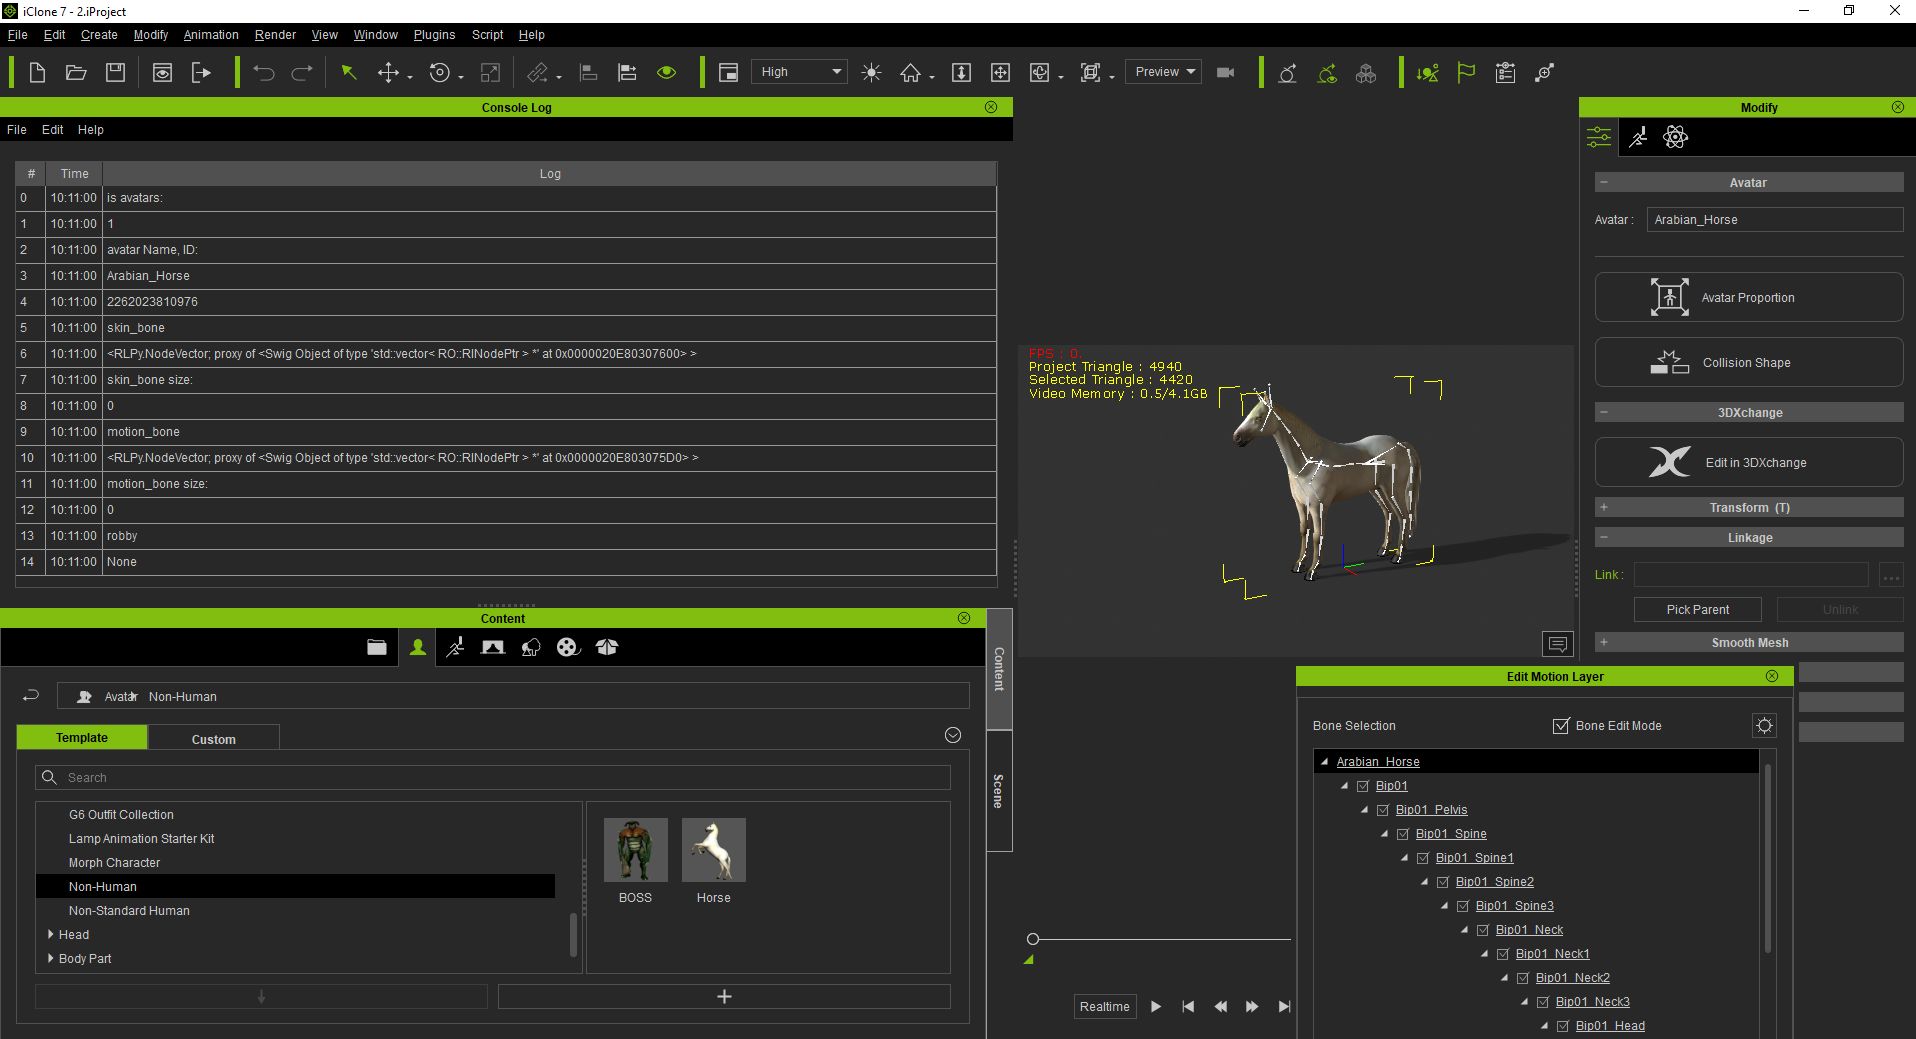Open the Preview mode dropdown
This screenshot has width=1916, height=1039.
(1163, 72)
